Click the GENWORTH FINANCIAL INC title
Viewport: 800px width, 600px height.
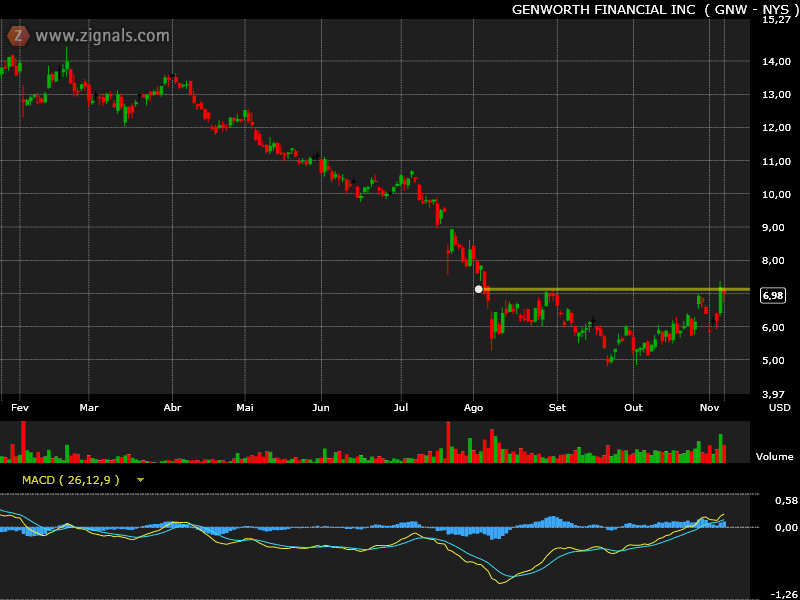[x=604, y=10]
